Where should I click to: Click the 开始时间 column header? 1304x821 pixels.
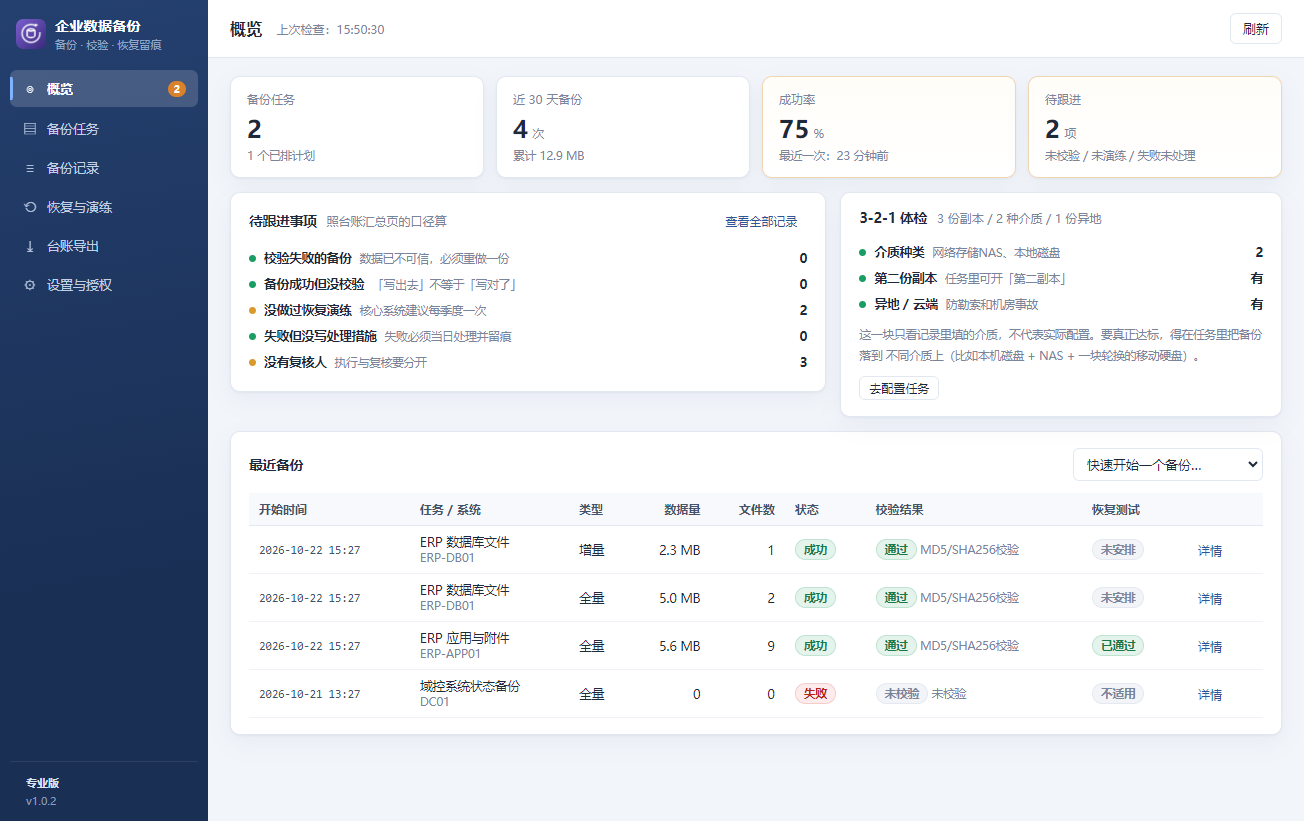click(283, 510)
